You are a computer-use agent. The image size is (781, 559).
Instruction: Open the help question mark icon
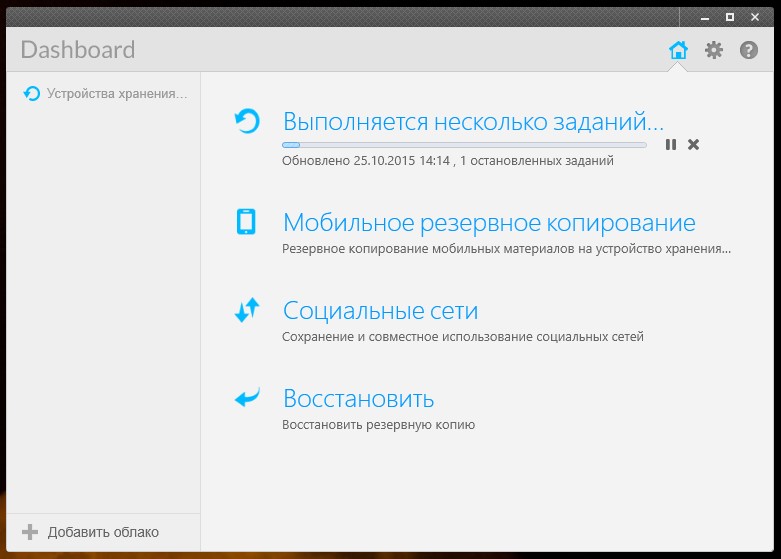pos(749,50)
